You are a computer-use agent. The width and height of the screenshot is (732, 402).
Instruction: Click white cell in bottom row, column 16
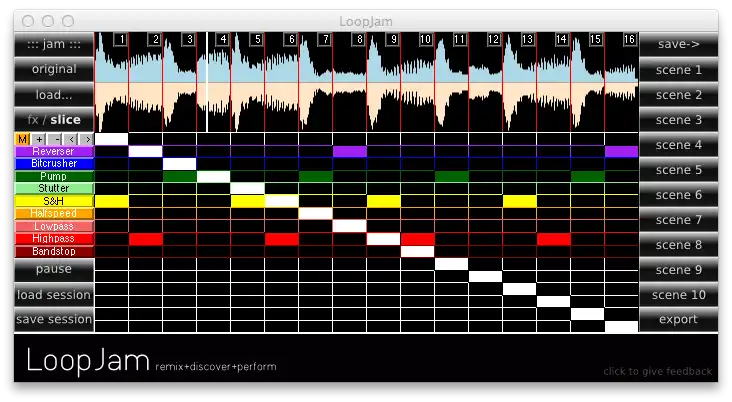[x=622, y=326]
